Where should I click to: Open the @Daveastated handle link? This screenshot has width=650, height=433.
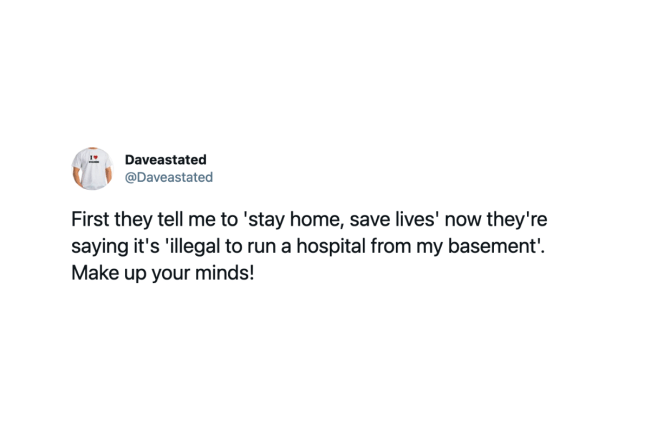click(x=168, y=177)
